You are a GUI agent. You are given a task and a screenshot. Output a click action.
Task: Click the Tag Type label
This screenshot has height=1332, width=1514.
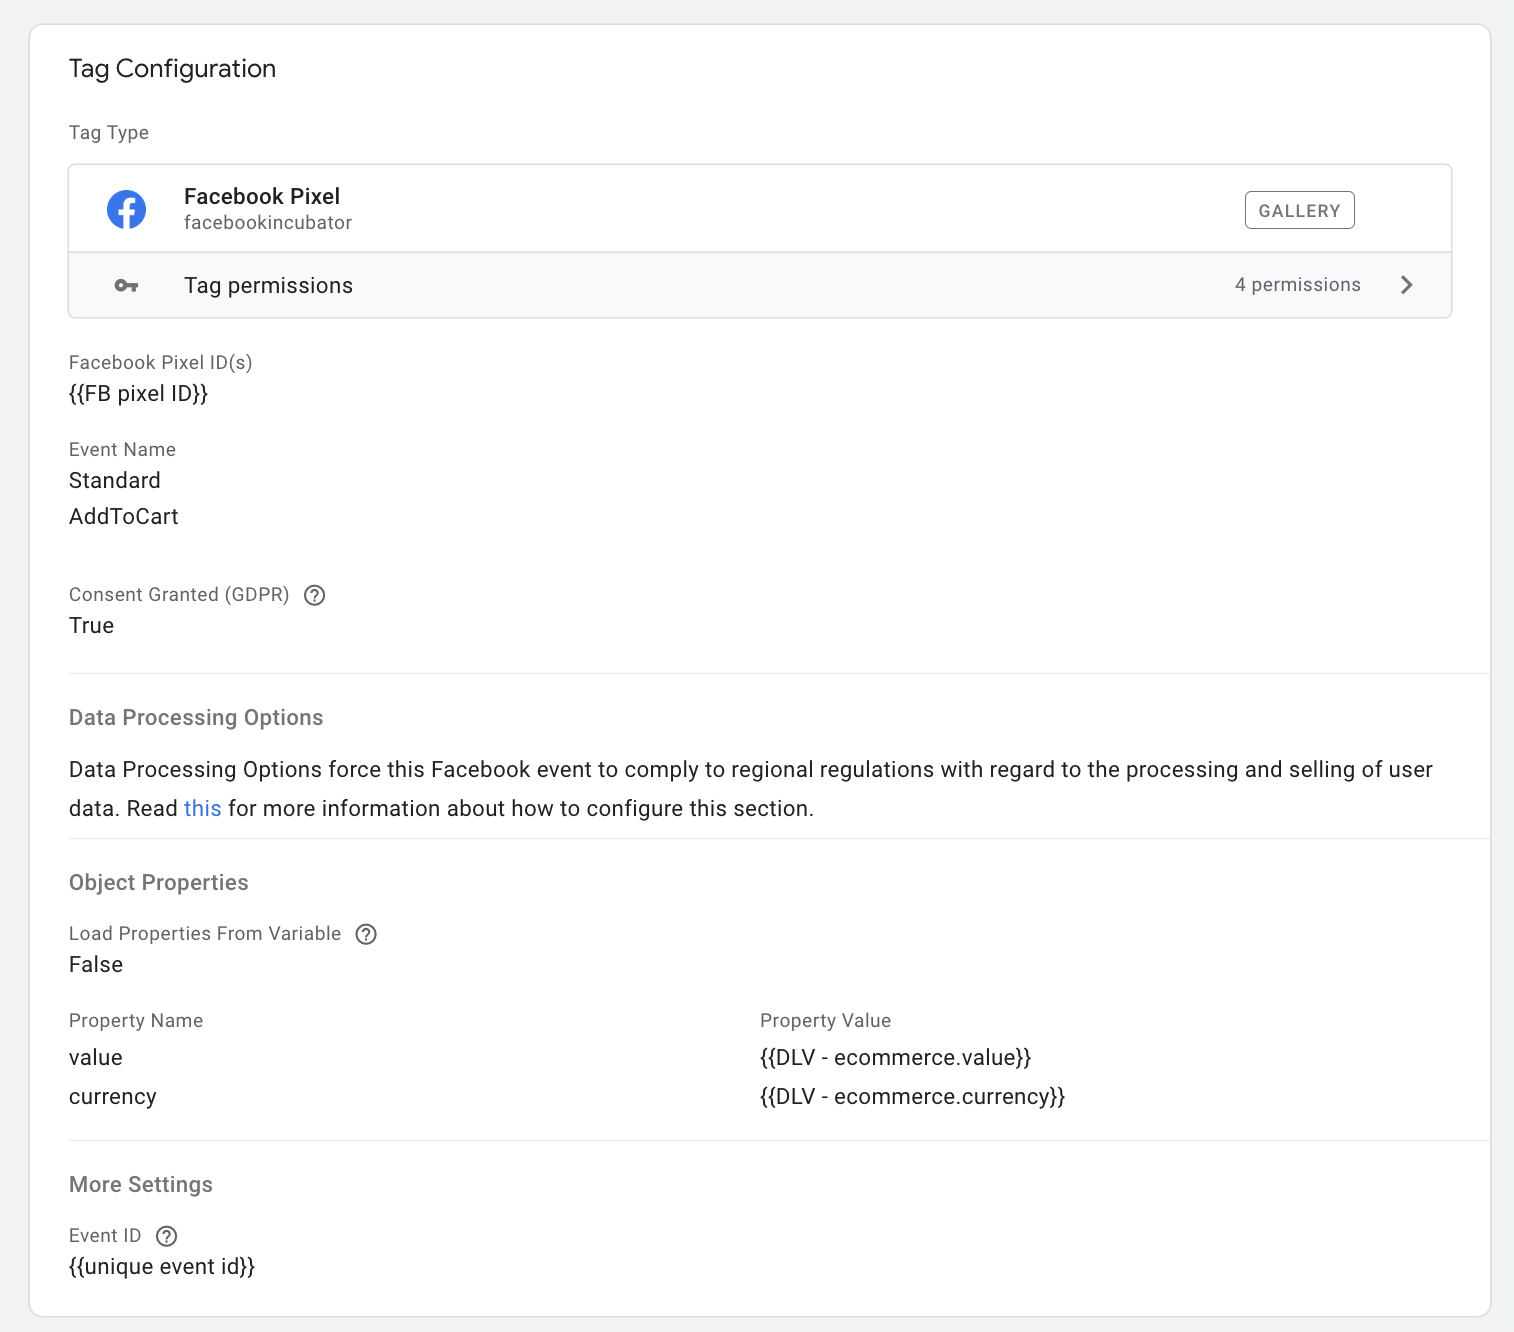click(x=109, y=133)
